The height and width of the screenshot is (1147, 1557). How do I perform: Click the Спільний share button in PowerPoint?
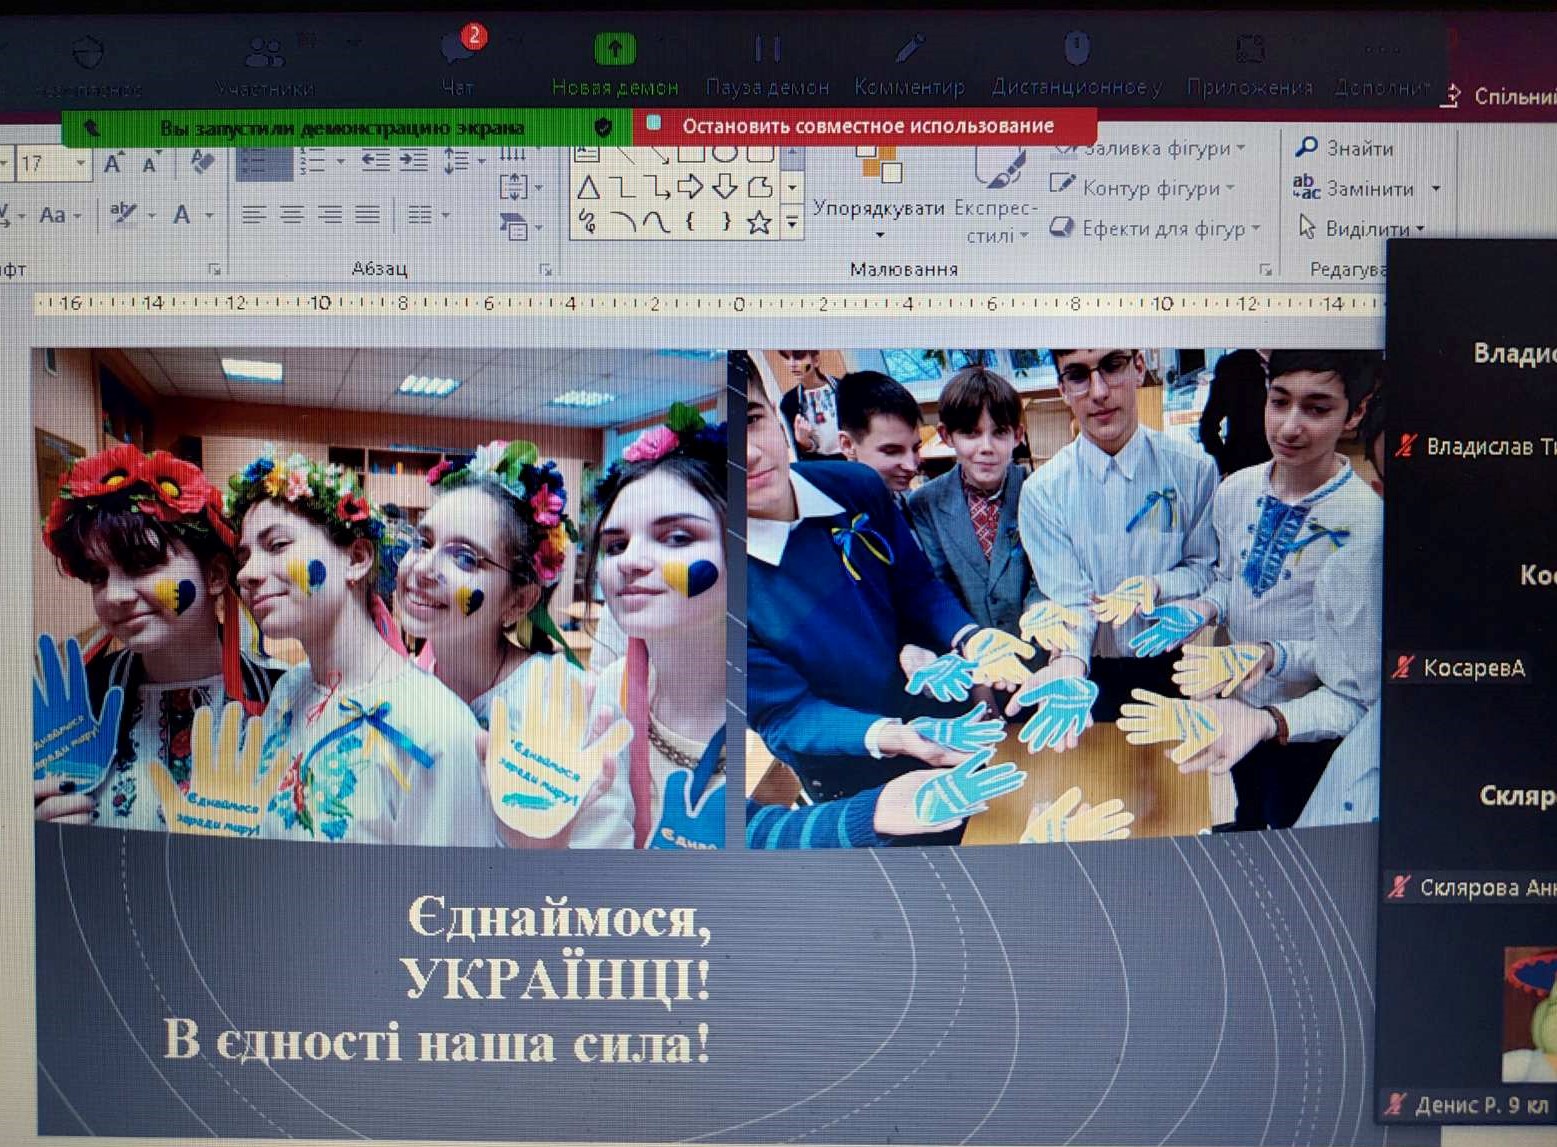click(x=1497, y=96)
